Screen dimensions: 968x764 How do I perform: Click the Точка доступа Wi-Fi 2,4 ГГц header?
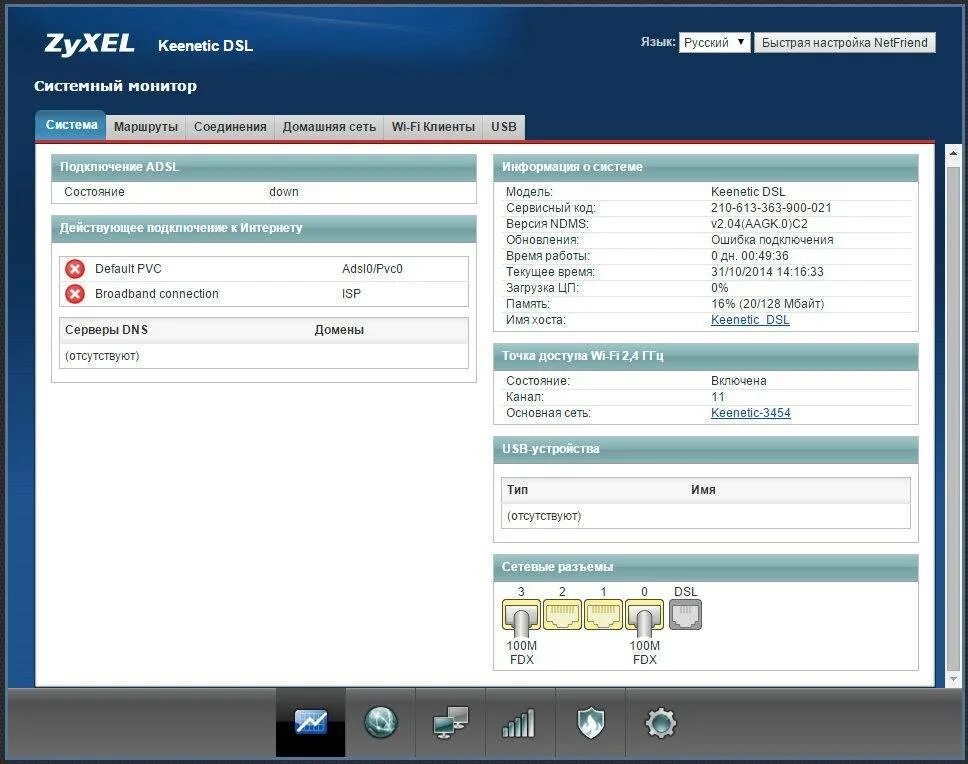tap(706, 356)
